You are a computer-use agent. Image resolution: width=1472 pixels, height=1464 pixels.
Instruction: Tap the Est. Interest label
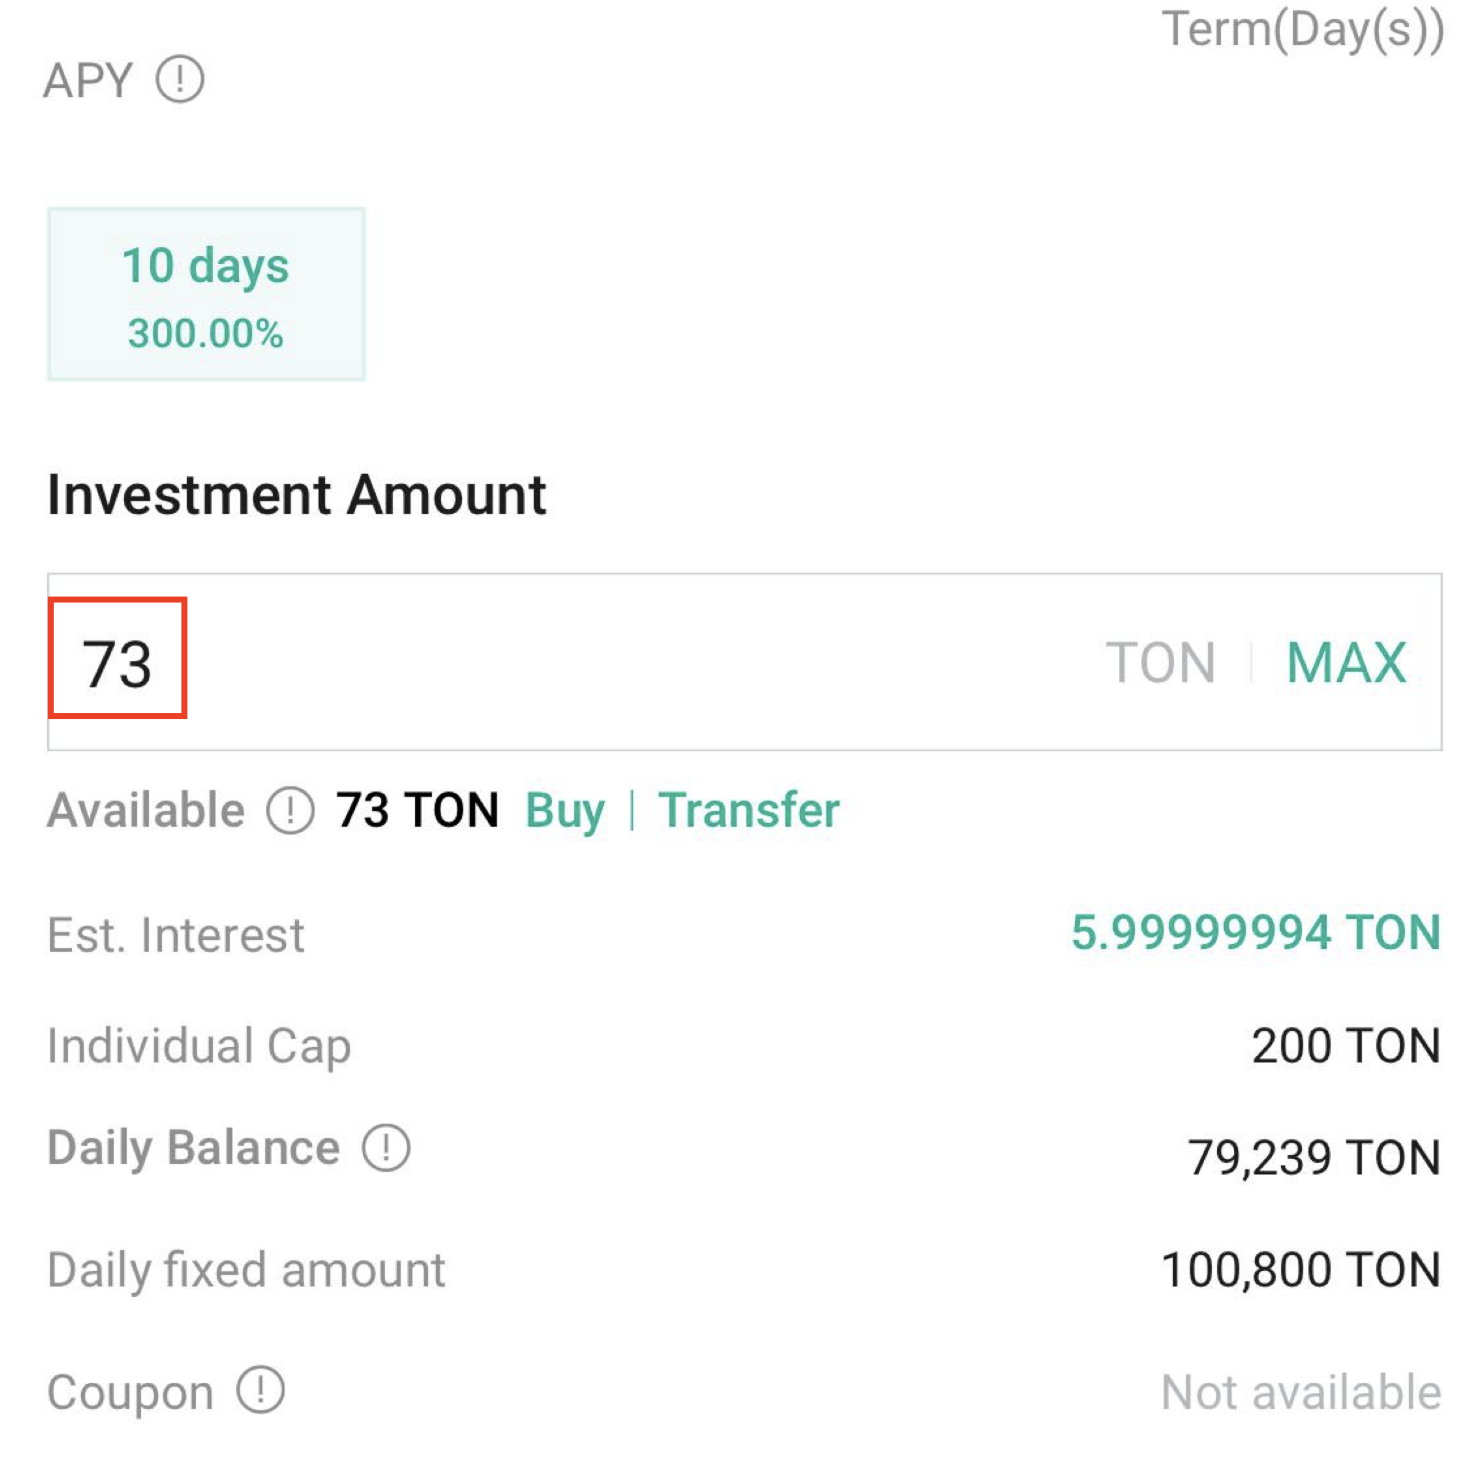pyautogui.click(x=176, y=936)
